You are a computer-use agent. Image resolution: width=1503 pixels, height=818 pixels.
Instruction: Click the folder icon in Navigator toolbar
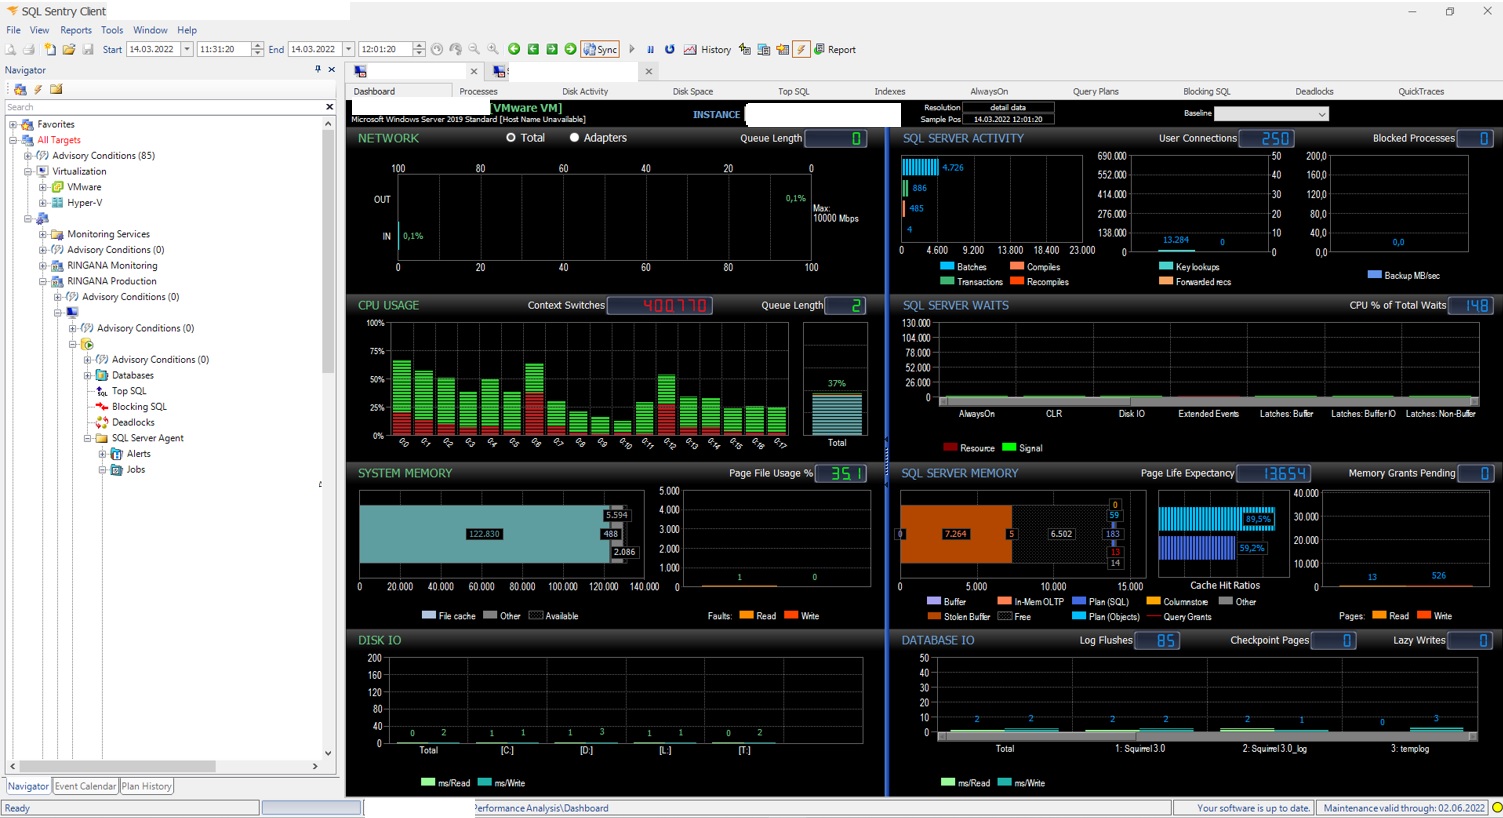pyautogui.click(x=56, y=89)
